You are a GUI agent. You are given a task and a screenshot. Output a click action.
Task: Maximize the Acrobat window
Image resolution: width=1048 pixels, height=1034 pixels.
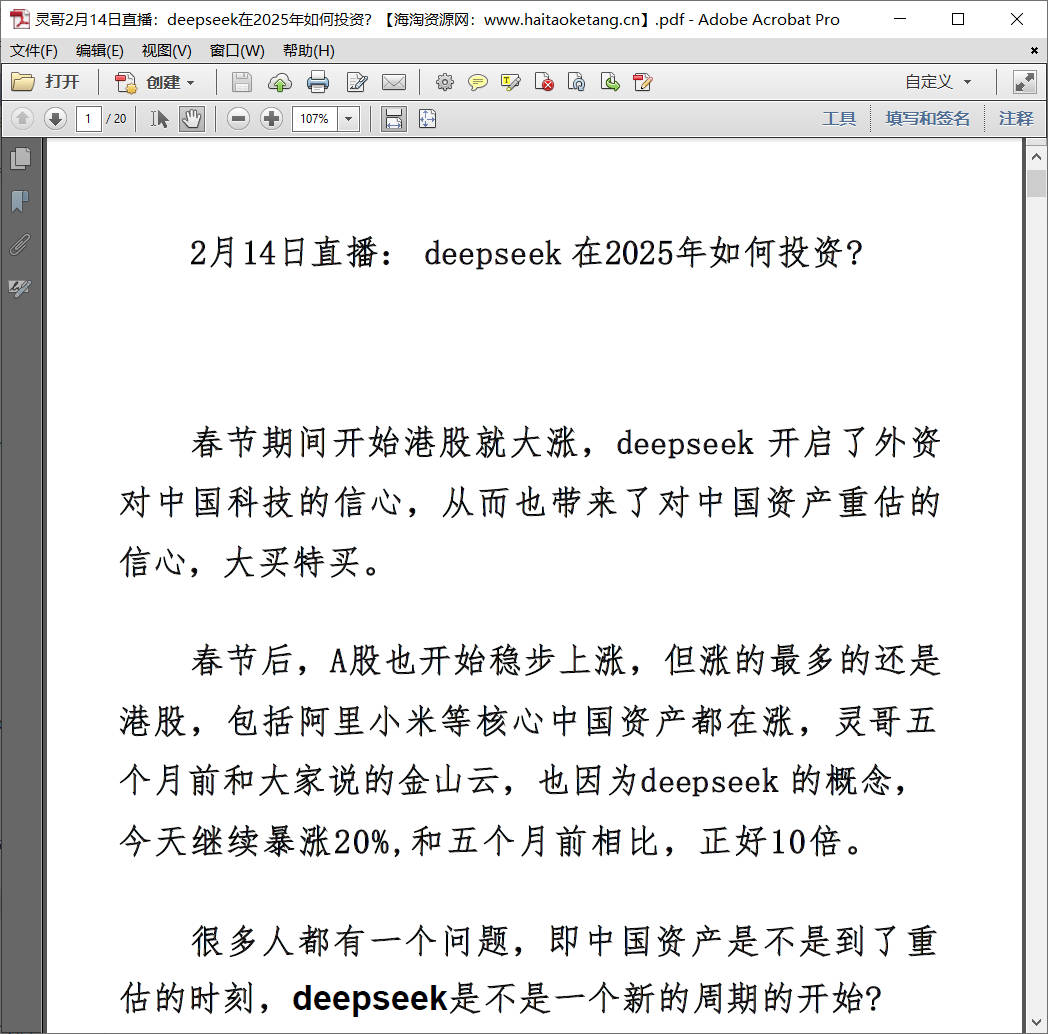(x=958, y=19)
